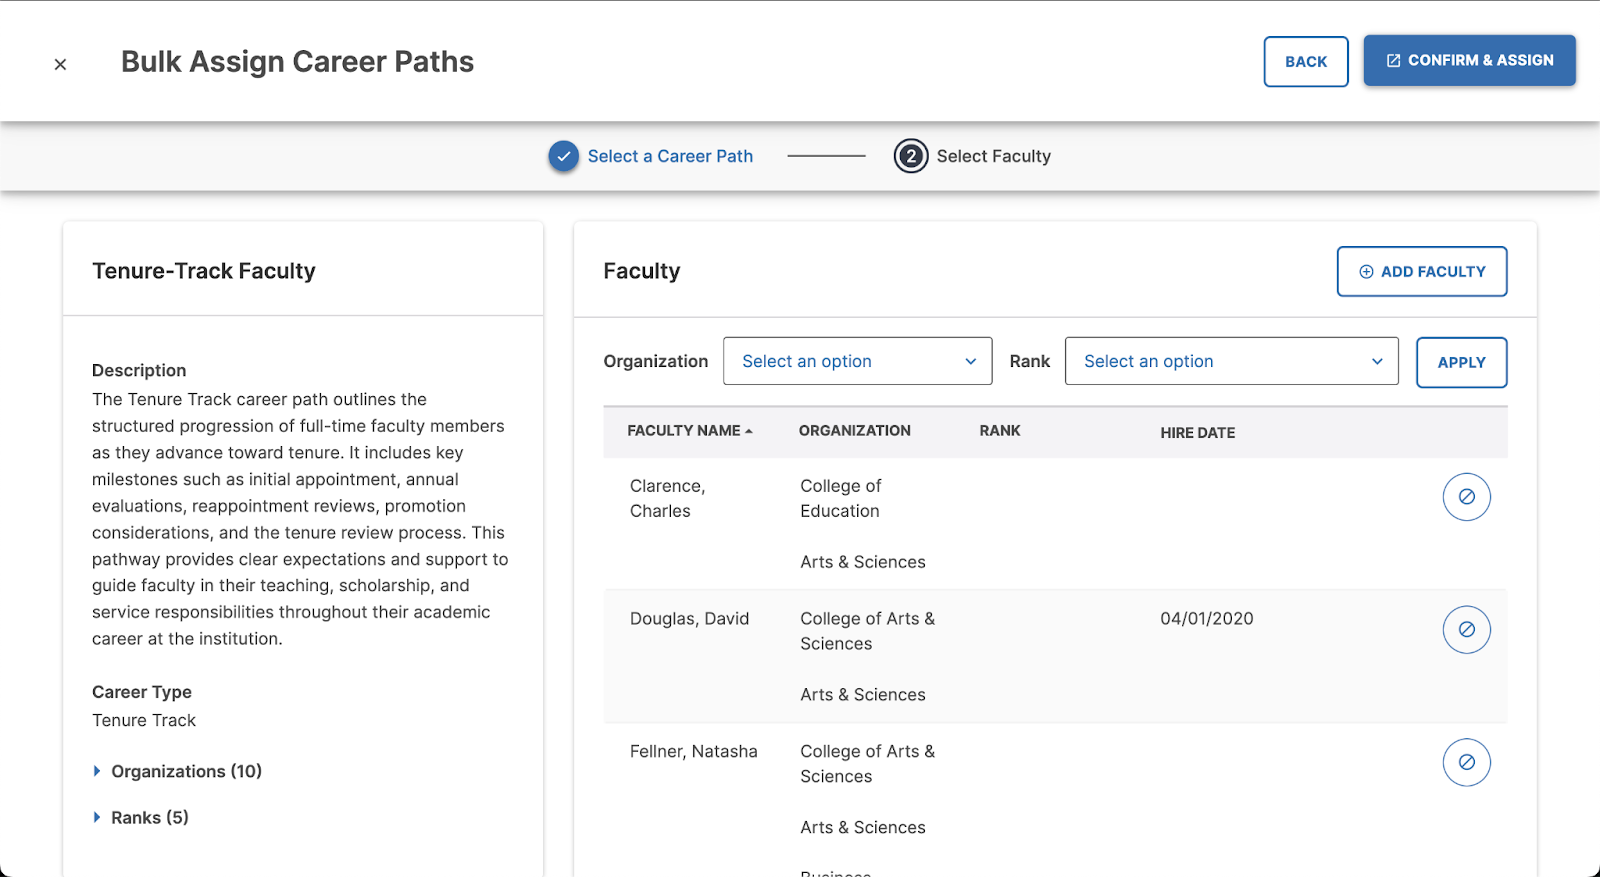Select the Select Faculty step label
This screenshot has width=1600, height=877.
(994, 156)
